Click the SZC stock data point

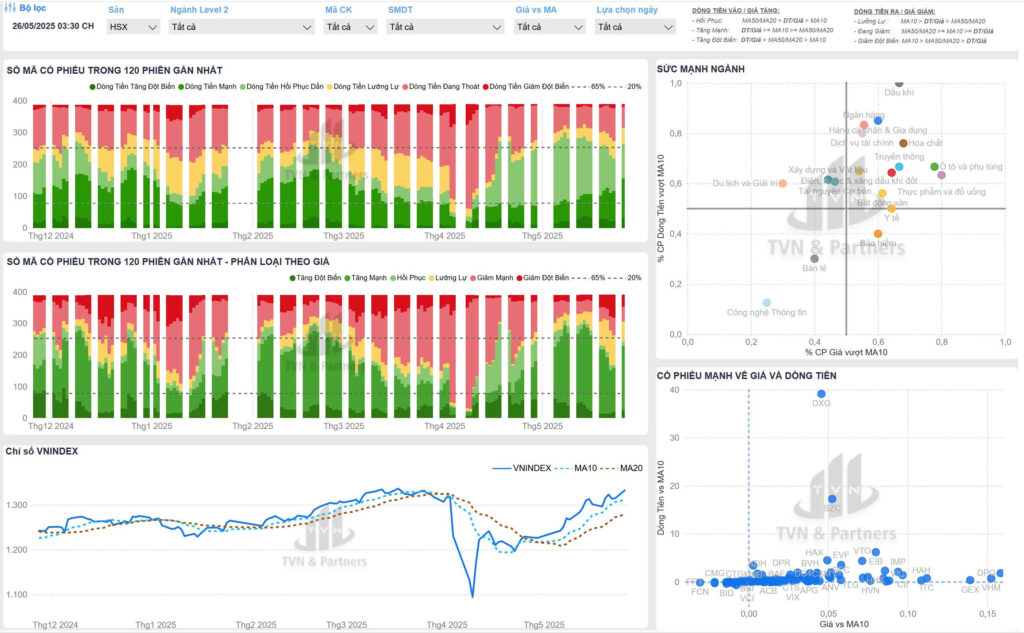832,499
